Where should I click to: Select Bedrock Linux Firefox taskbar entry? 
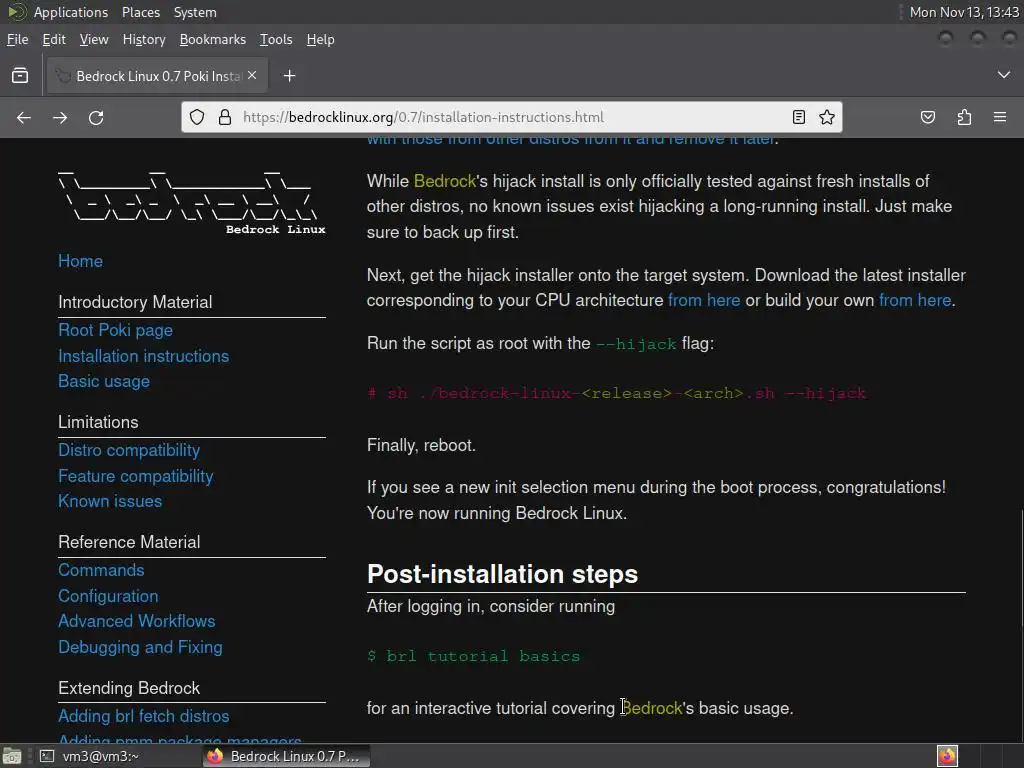pyautogui.click(x=285, y=756)
